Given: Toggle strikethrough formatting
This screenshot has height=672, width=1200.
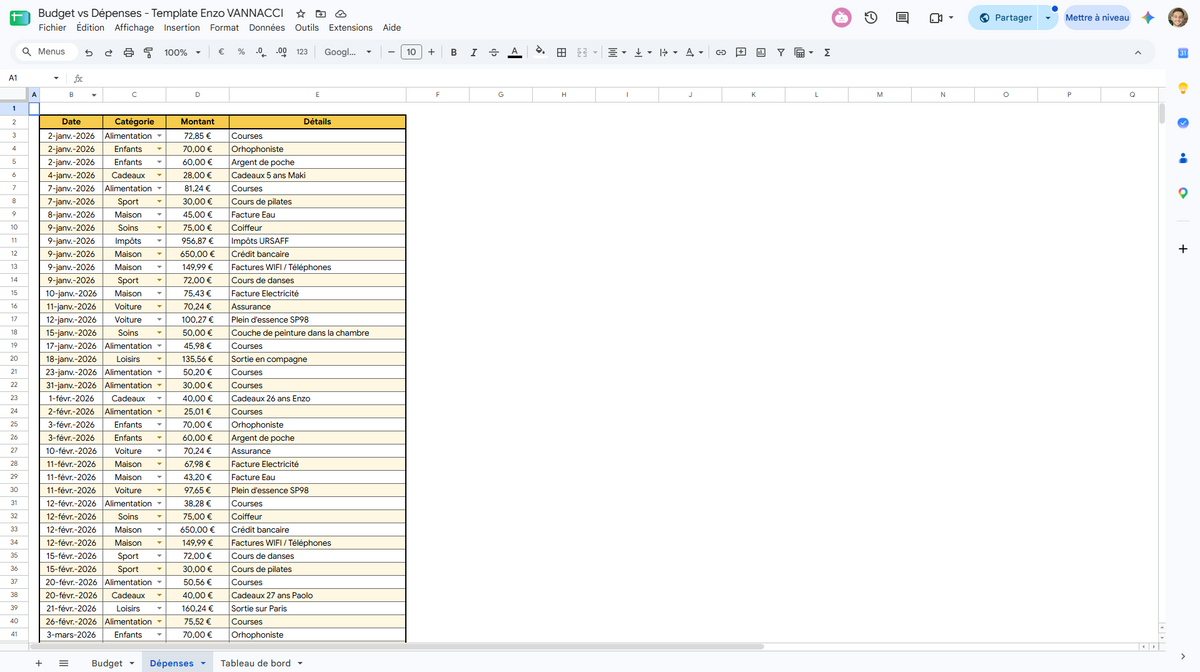Looking at the screenshot, I should (x=494, y=52).
